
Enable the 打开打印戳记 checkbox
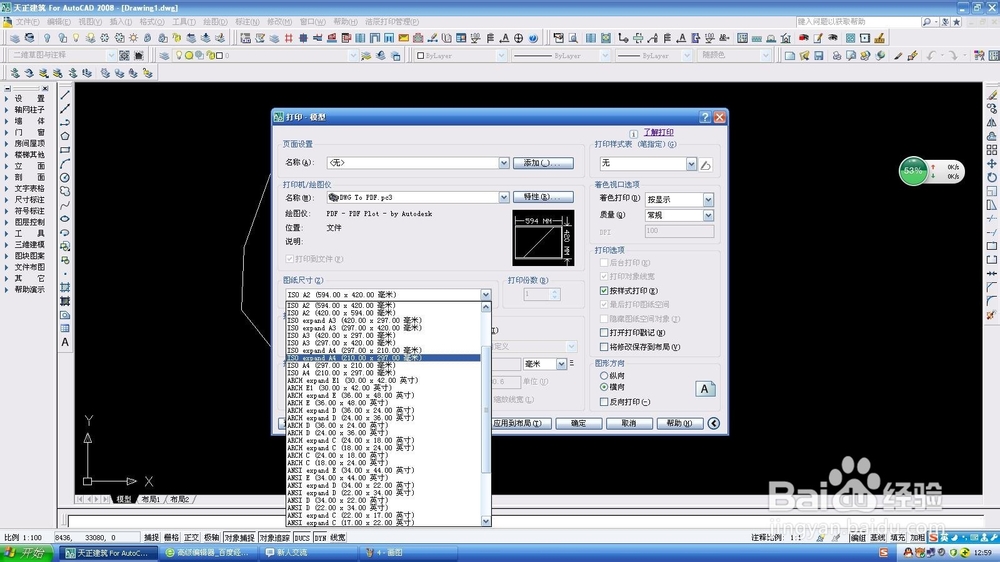pyautogui.click(x=604, y=332)
